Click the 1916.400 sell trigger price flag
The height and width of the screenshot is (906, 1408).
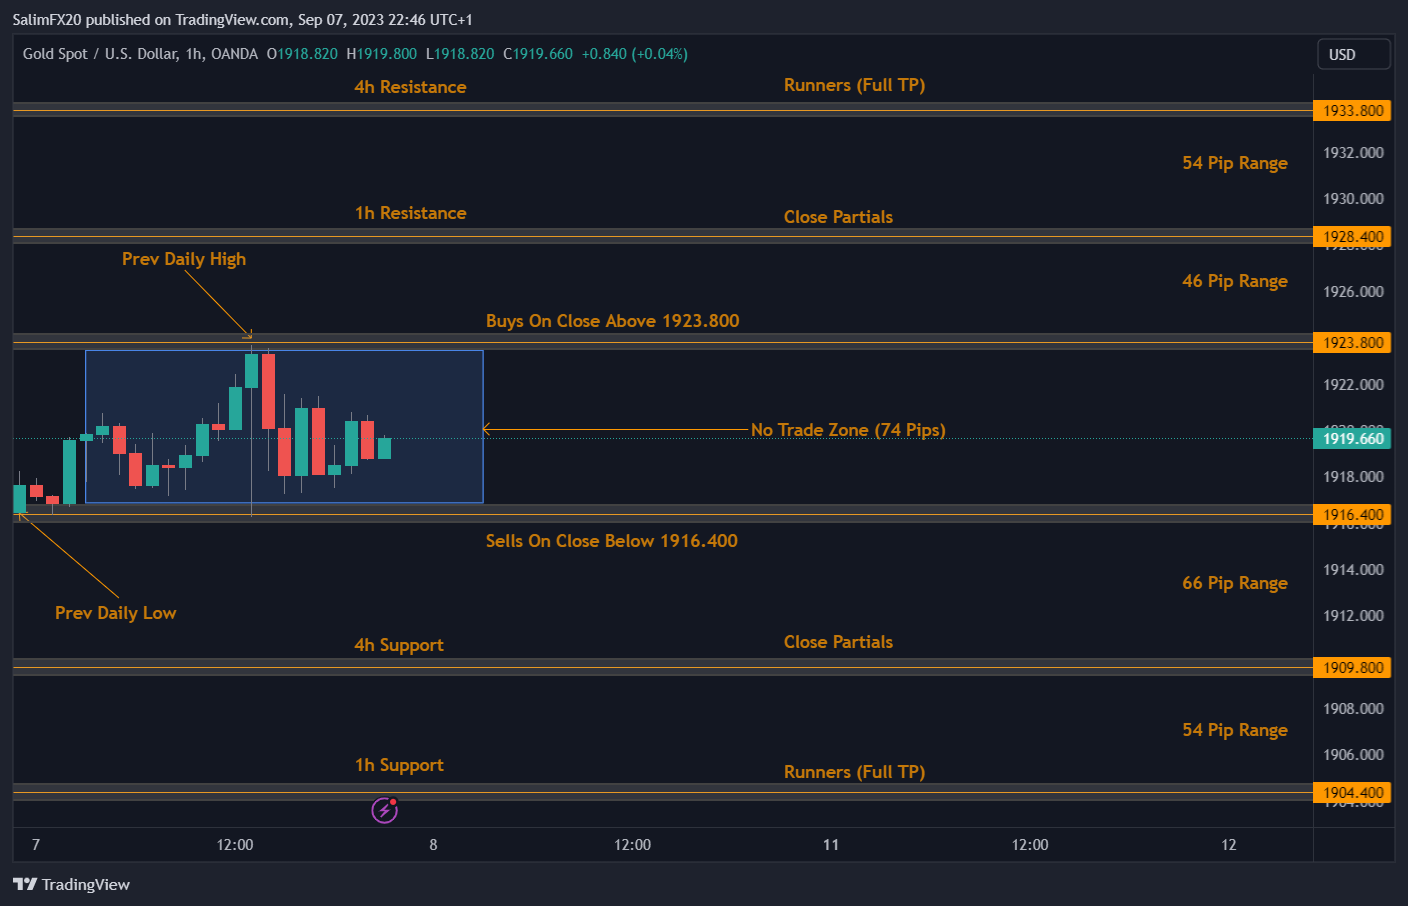1352,513
